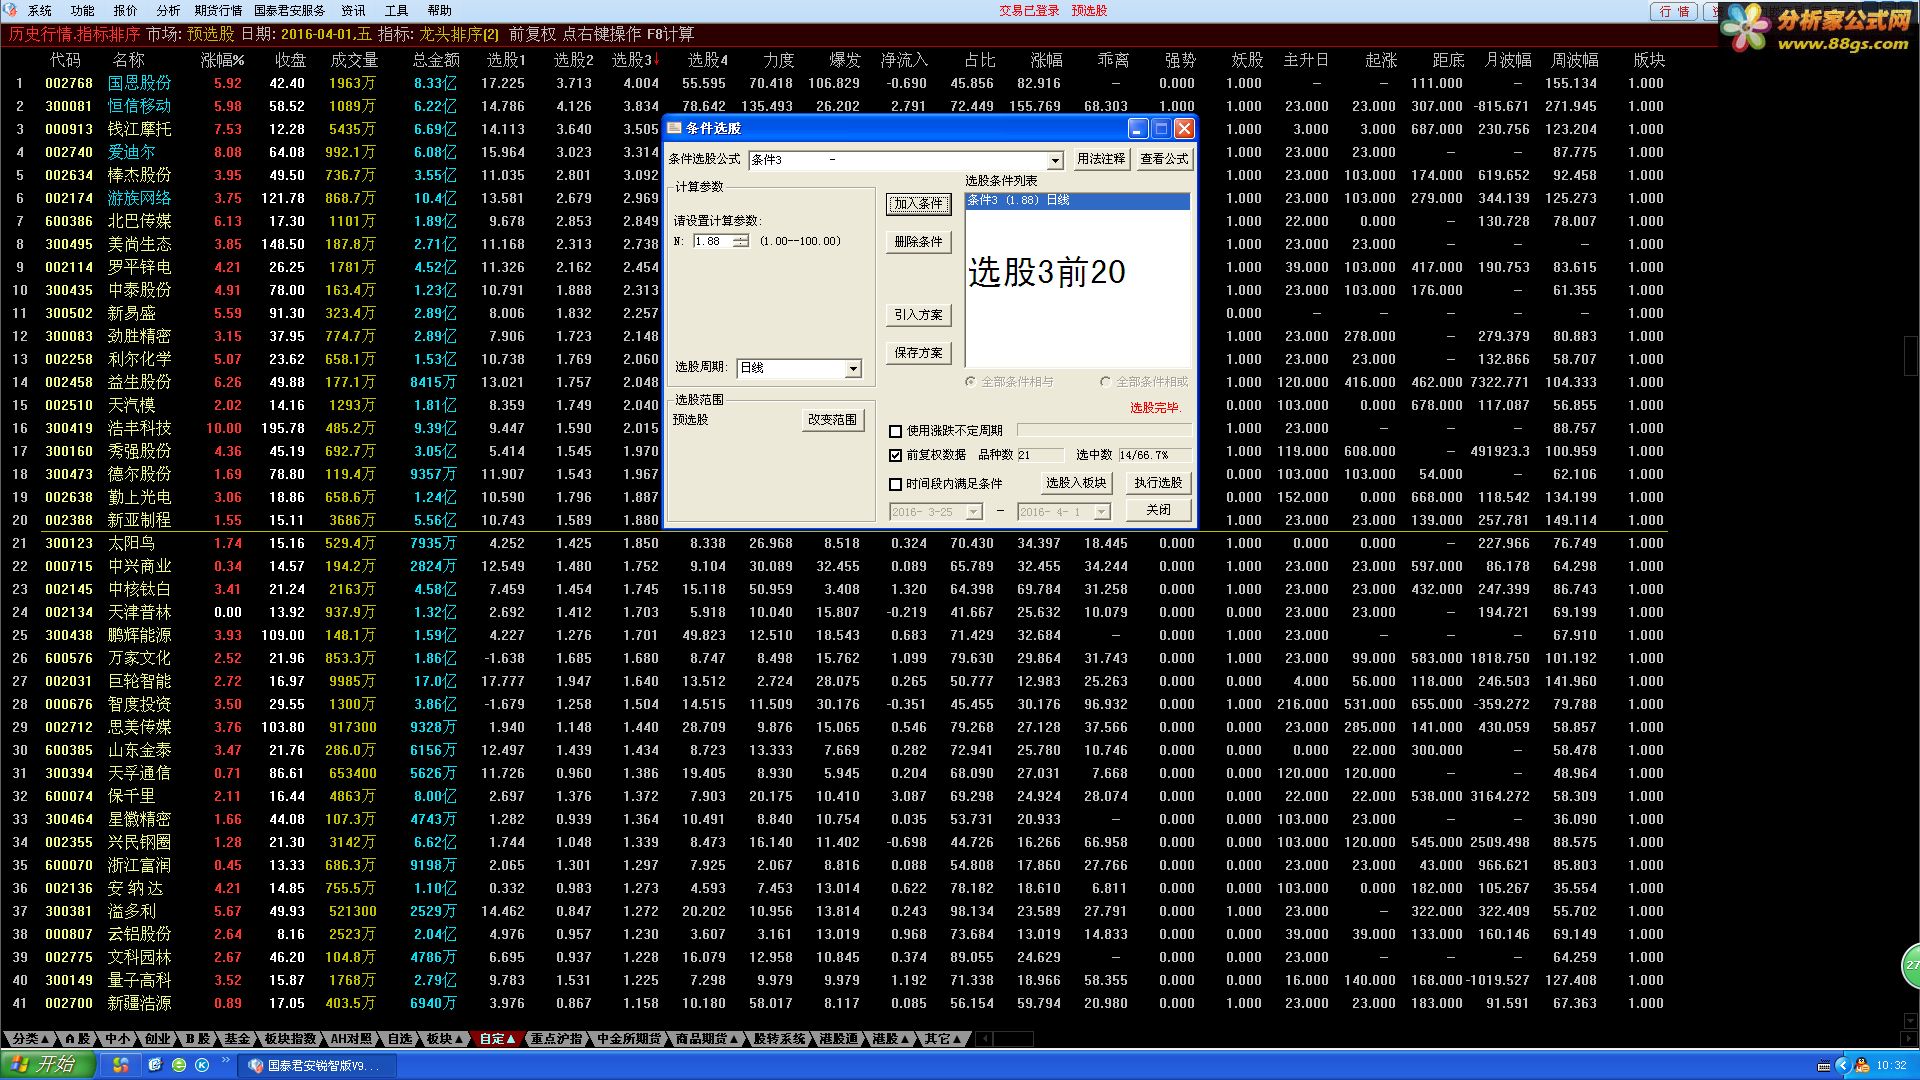Click the 查看公式 button
The image size is (1920, 1080).
pos(1164,159)
